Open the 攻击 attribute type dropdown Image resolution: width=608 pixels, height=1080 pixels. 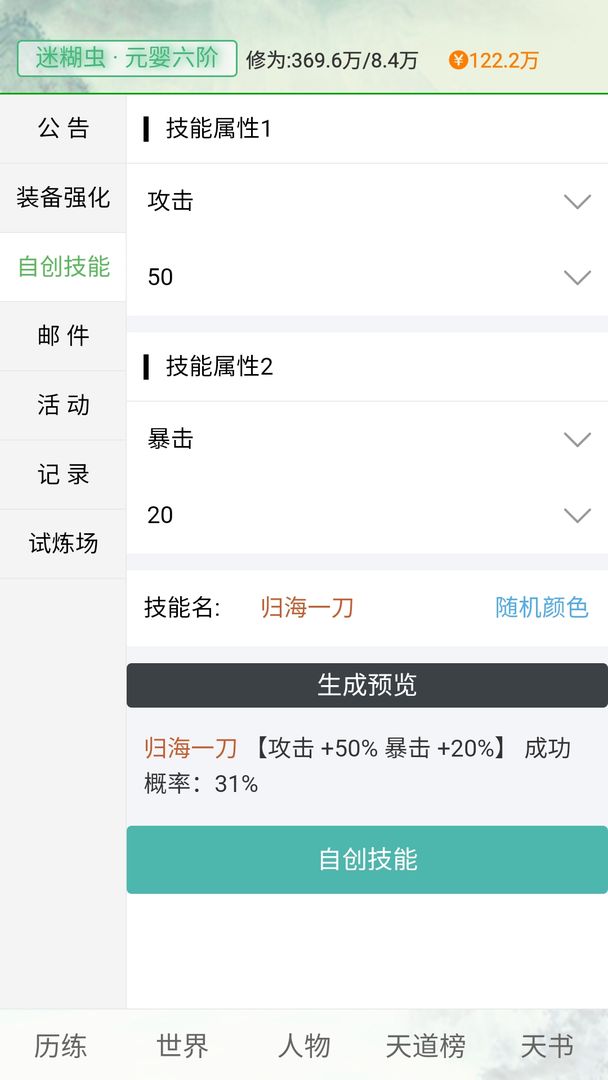pos(366,201)
